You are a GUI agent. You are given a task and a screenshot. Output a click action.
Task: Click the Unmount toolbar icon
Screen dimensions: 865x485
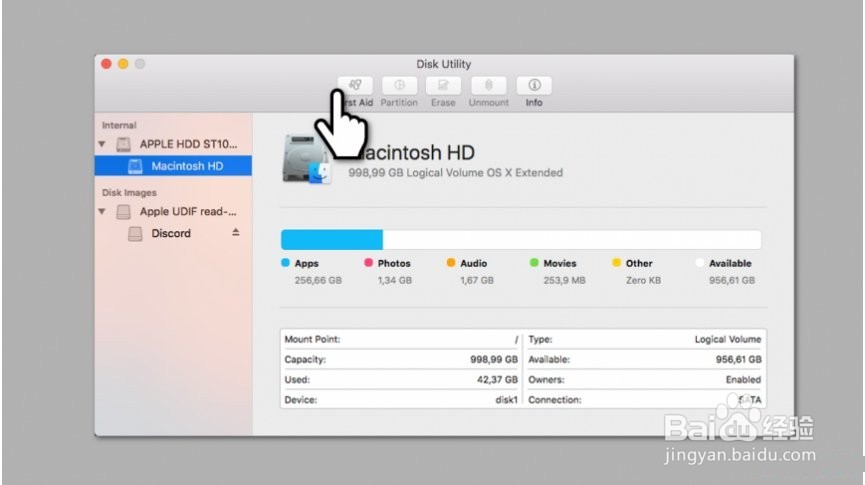click(x=488, y=85)
